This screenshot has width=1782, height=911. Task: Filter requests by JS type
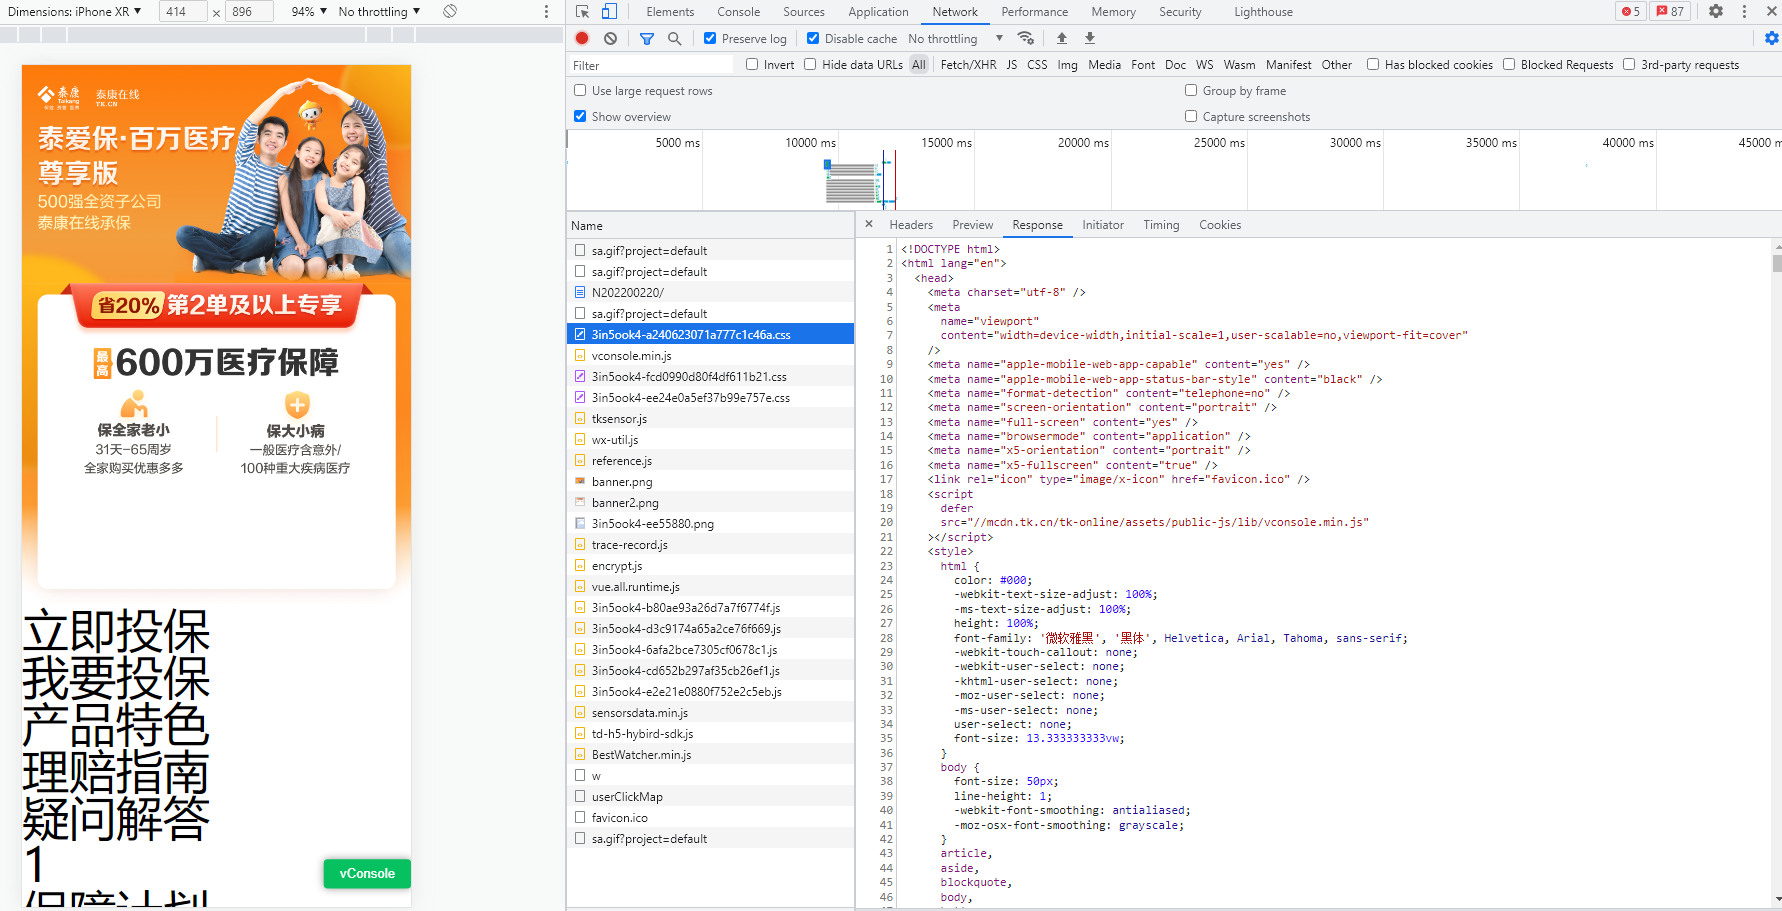tap(1011, 64)
